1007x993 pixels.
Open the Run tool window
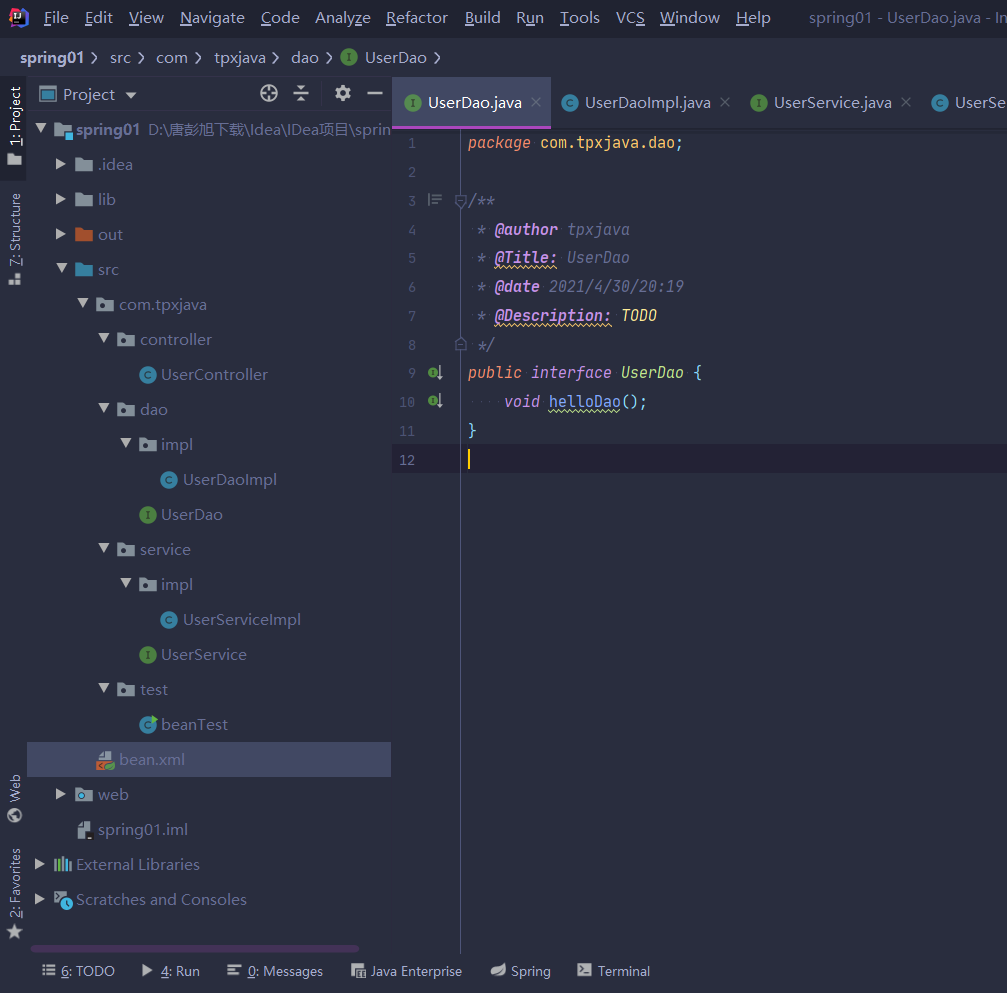coord(171,971)
